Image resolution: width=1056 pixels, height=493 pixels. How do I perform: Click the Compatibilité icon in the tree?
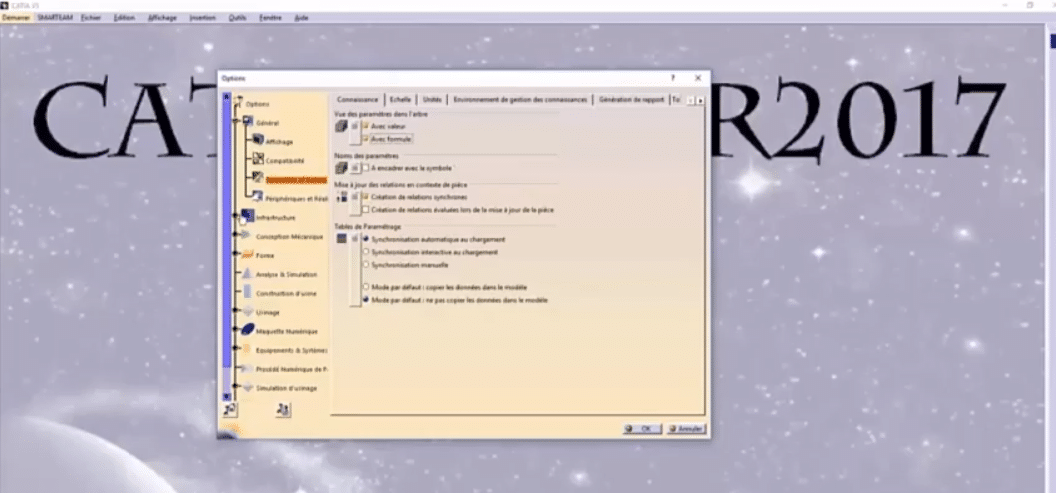tap(258, 160)
